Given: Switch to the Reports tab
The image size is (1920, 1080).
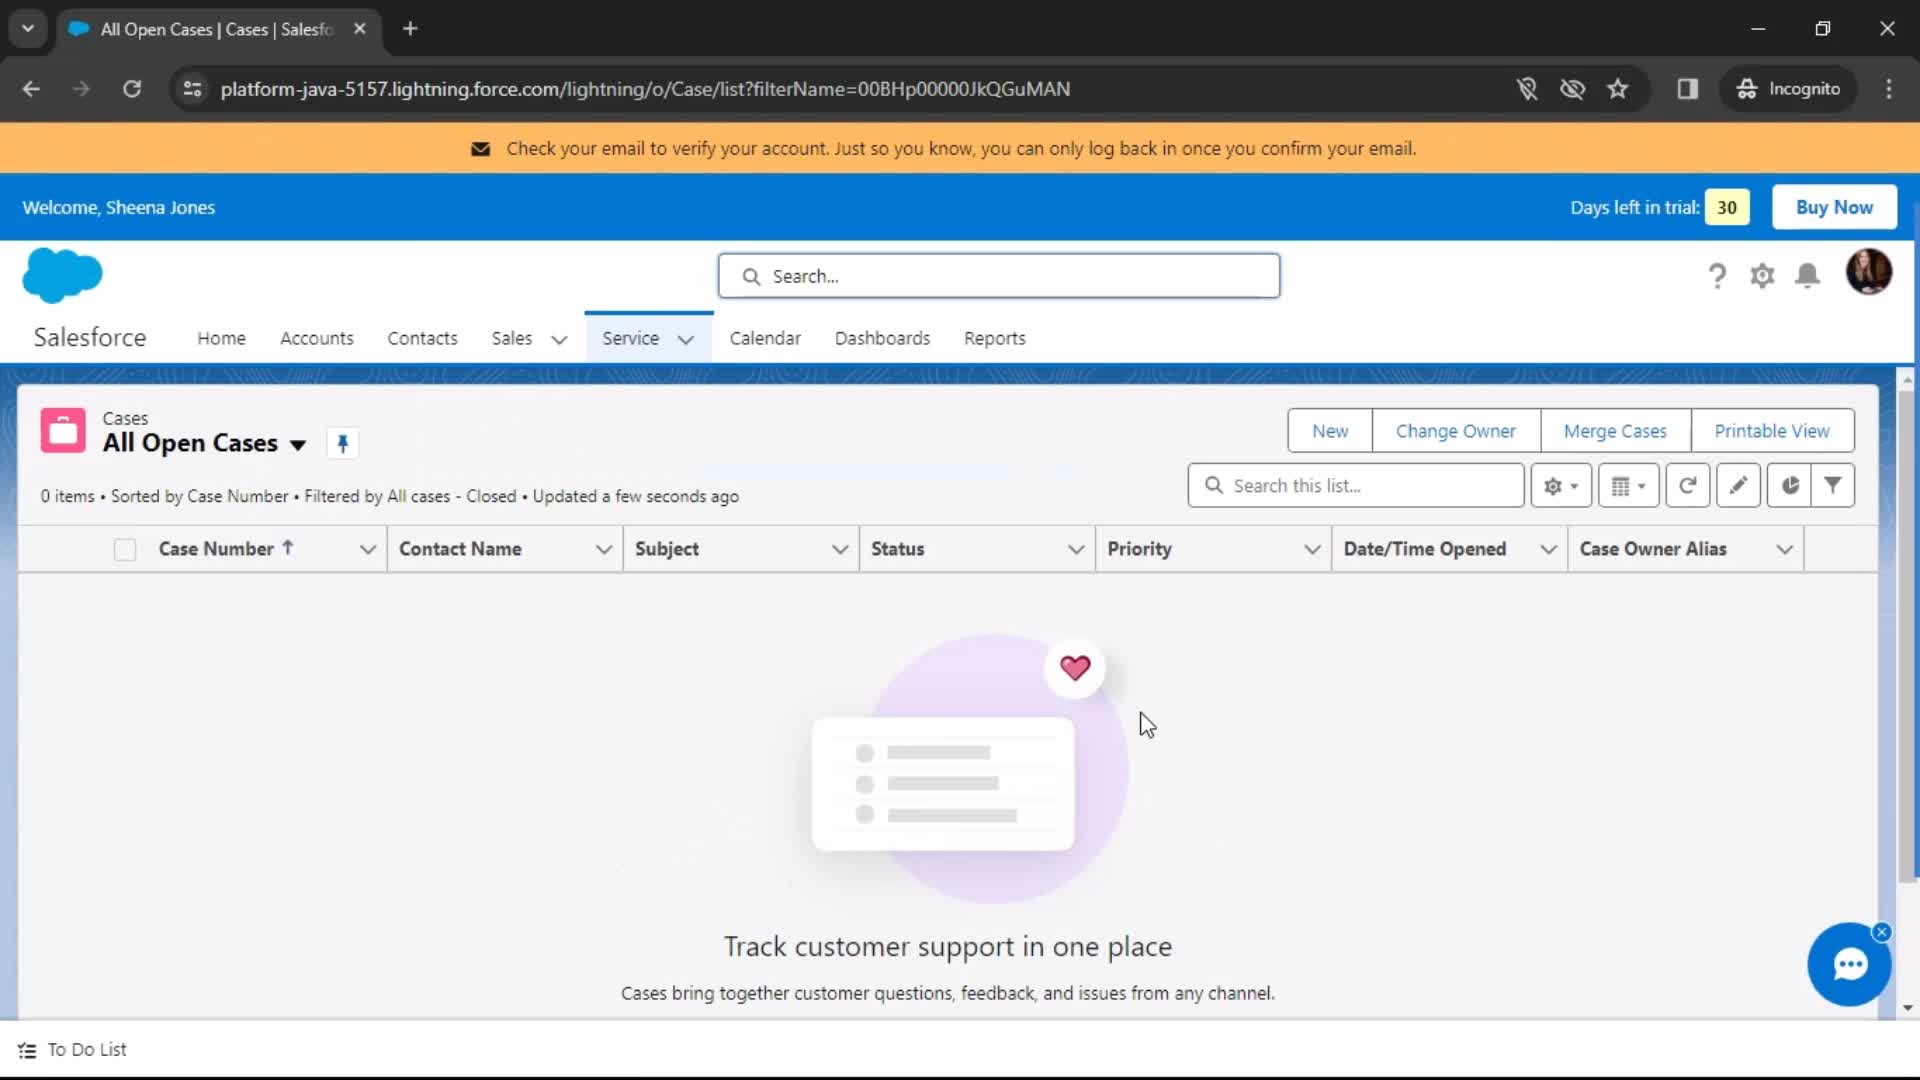Looking at the screenshot, I should [994, 338].
